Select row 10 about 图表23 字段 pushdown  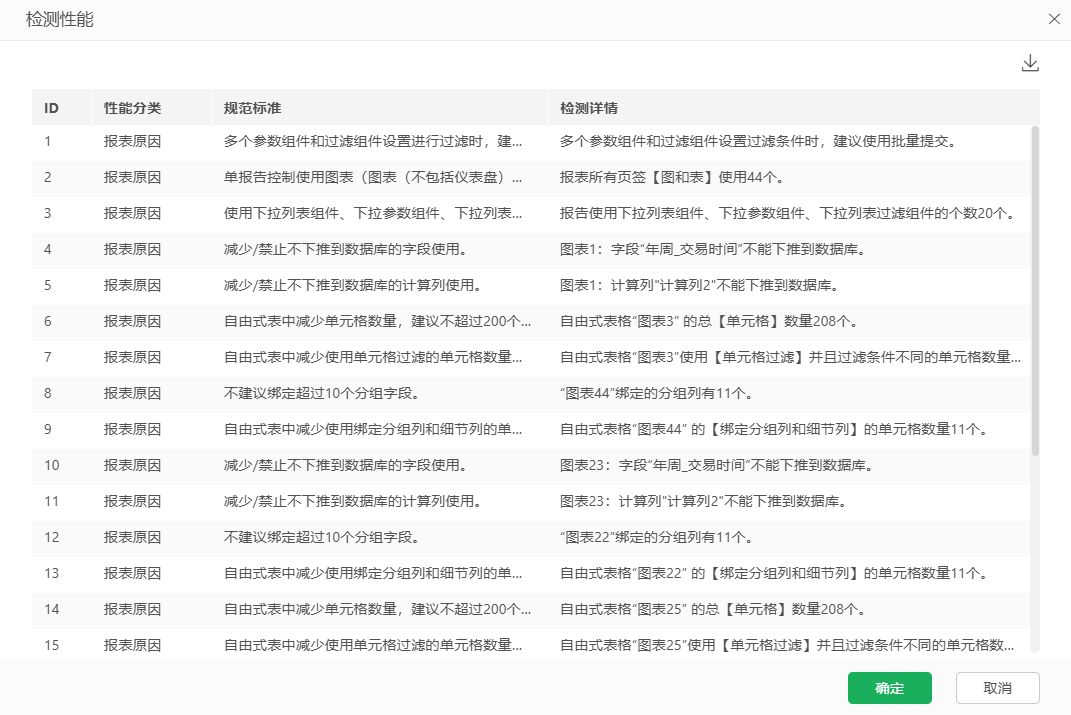click(531, 465)
